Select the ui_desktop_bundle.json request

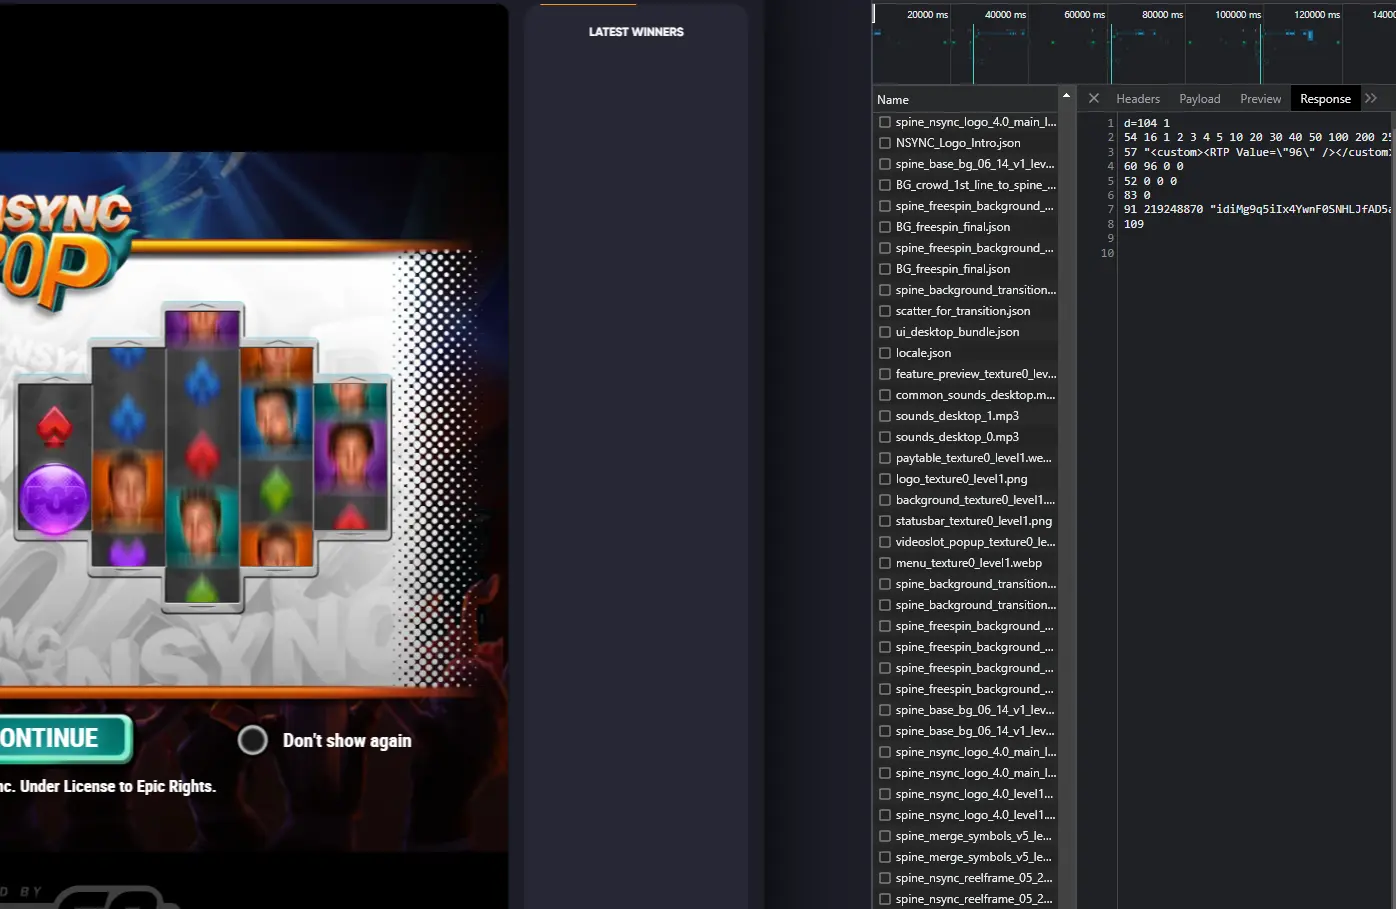click(x=958, y=332)
